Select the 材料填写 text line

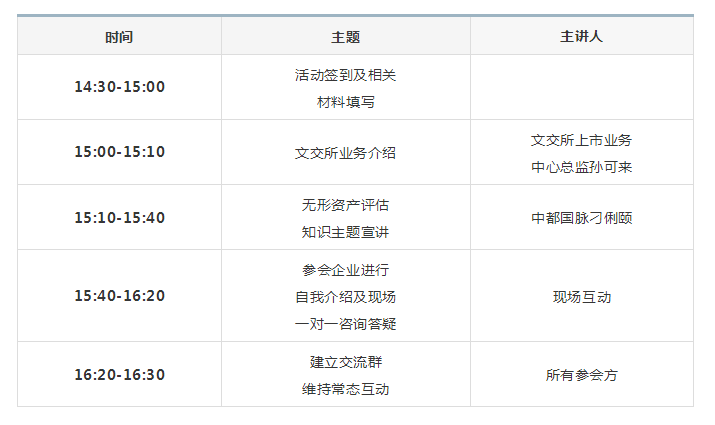[346, 102]
